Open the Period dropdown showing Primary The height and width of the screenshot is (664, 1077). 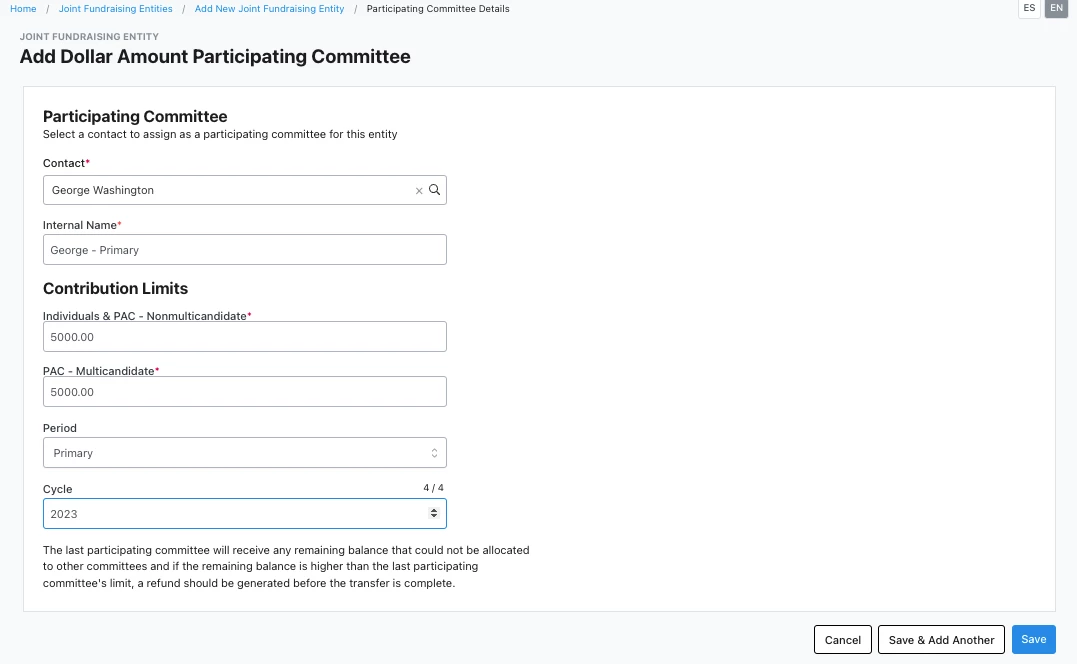coord(244,452)
